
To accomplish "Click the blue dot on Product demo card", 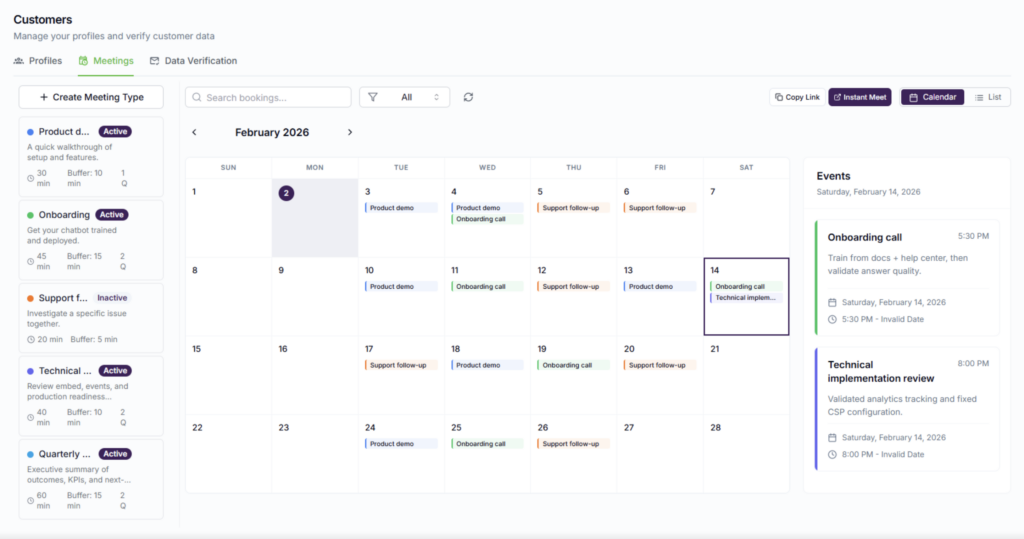I will pos(30,132).
